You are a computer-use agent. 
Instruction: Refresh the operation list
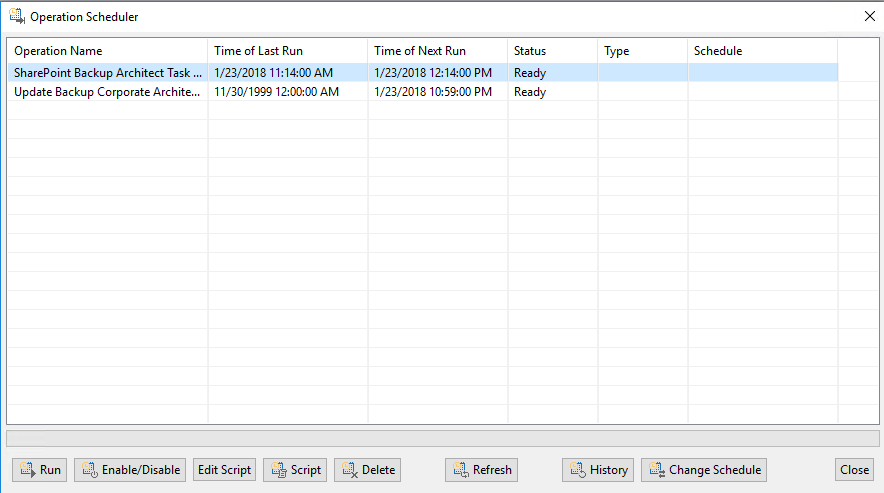click(481, 470)
